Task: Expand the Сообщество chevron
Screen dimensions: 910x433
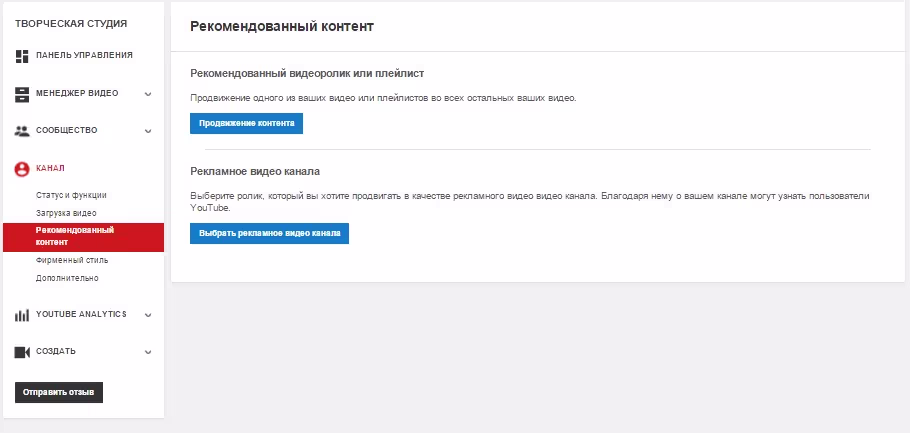Action: click(x=148, y=131)
